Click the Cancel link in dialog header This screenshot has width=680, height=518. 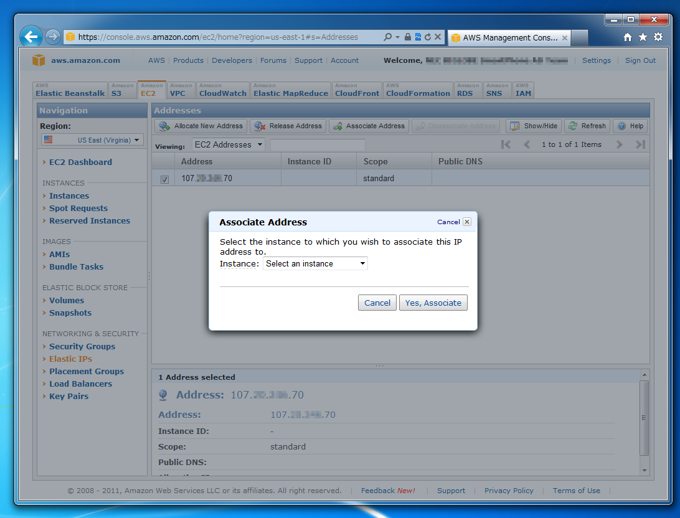[448, 222]
